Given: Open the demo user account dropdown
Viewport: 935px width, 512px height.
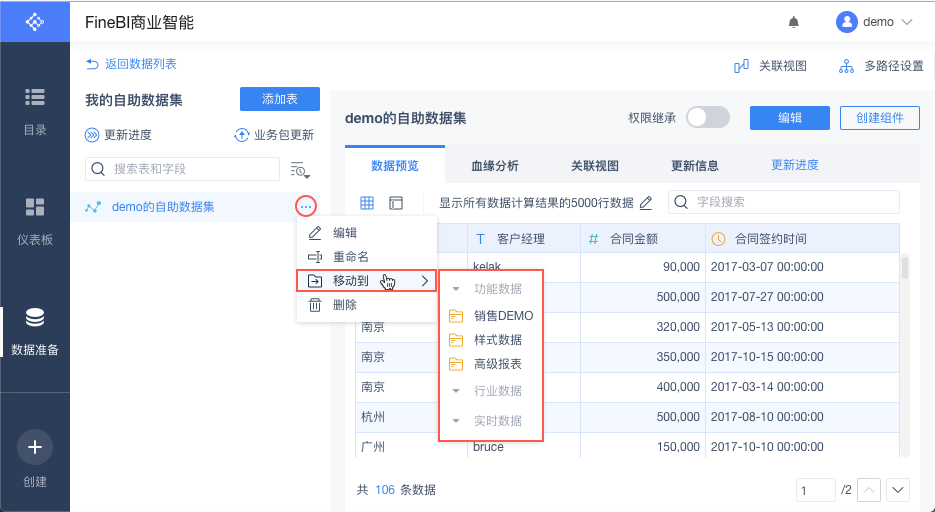Looking at the screenshot, I should pos(875,21).
